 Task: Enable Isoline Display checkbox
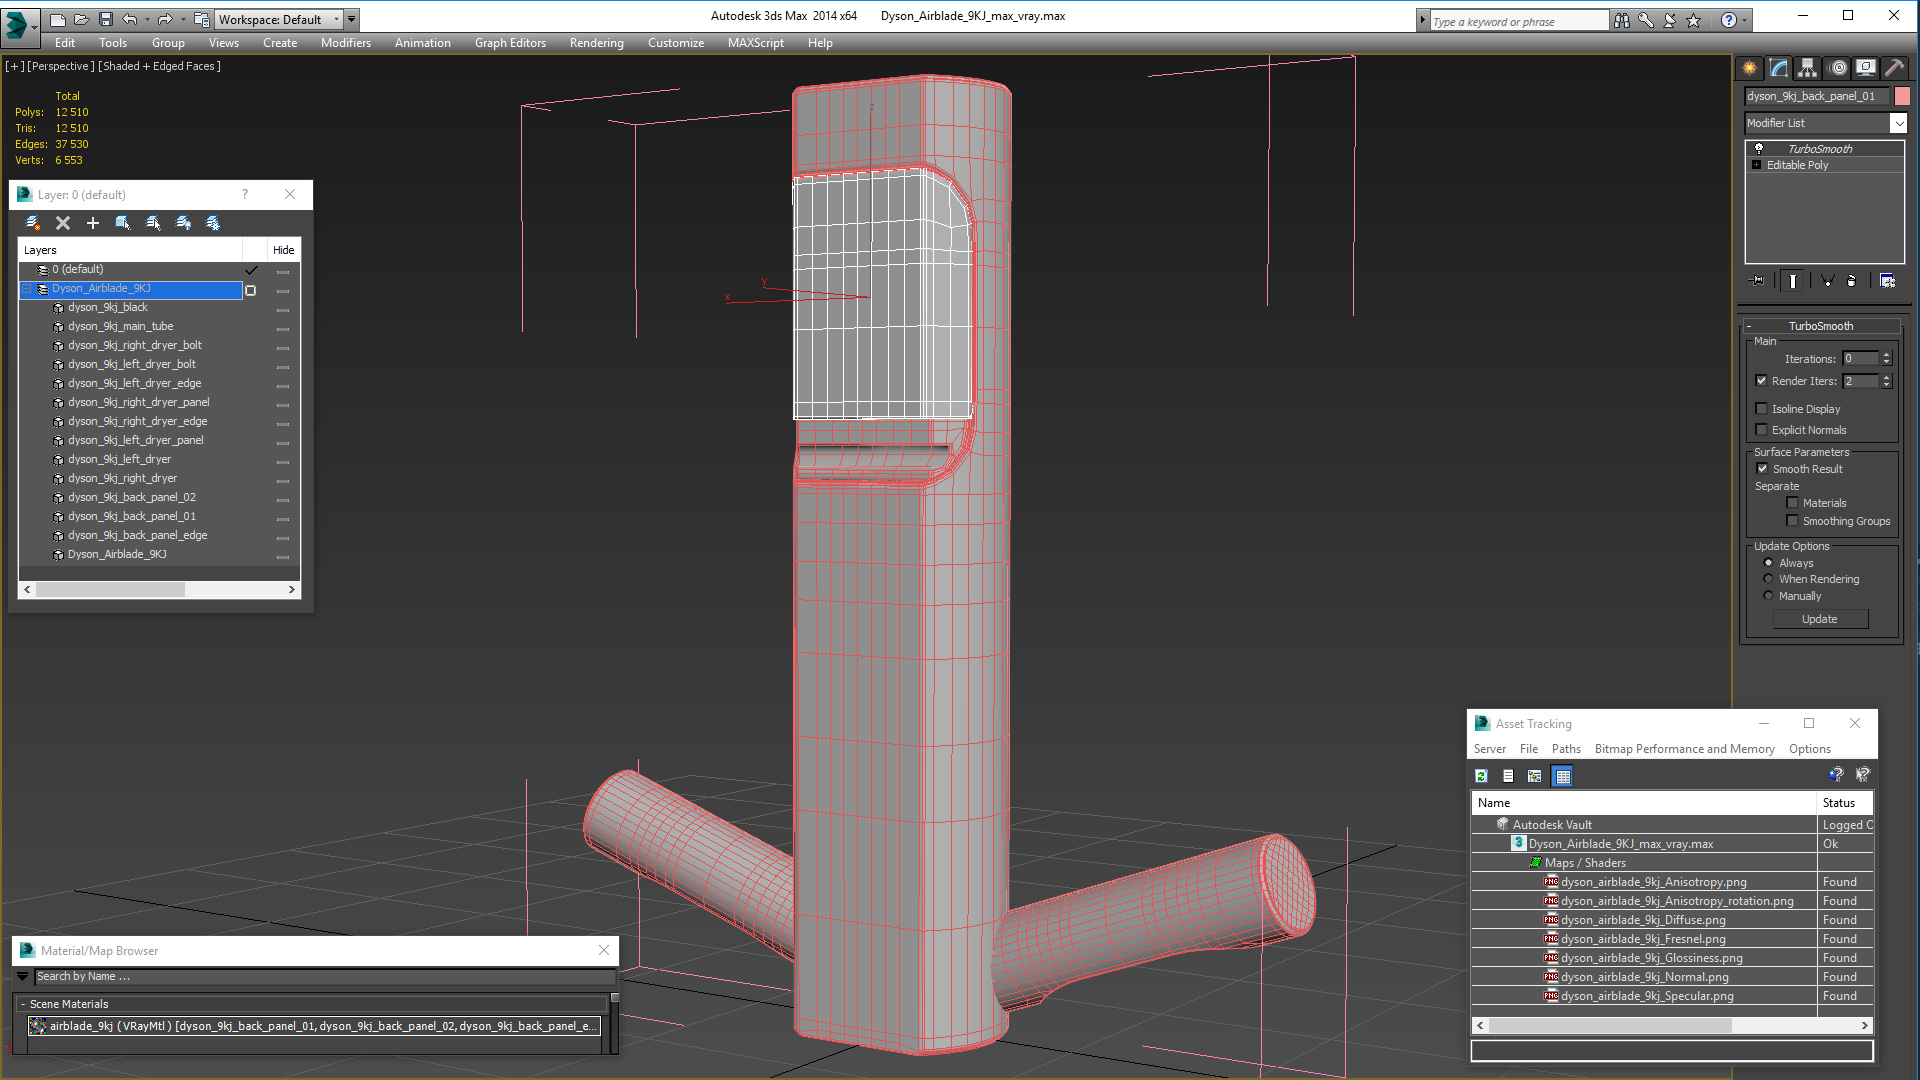tap(1762, 409)
